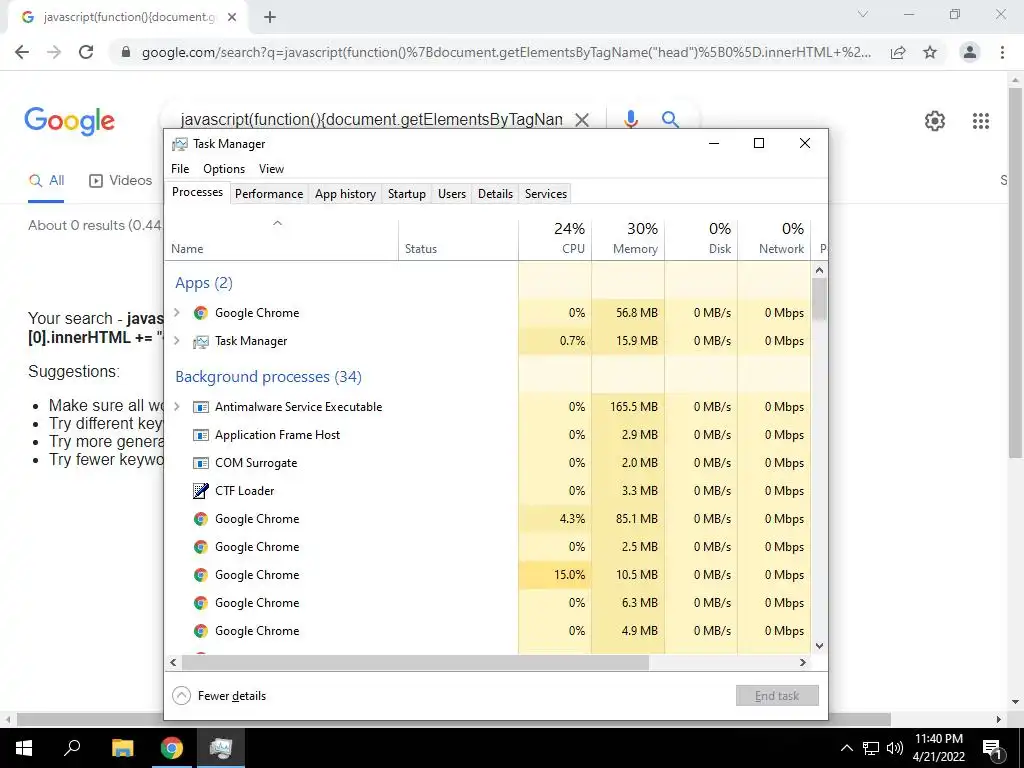Click Task Manager vertical scrollbar down arrow
The height and width of the screenshot is (768, 1024).
tap(820, 646)
